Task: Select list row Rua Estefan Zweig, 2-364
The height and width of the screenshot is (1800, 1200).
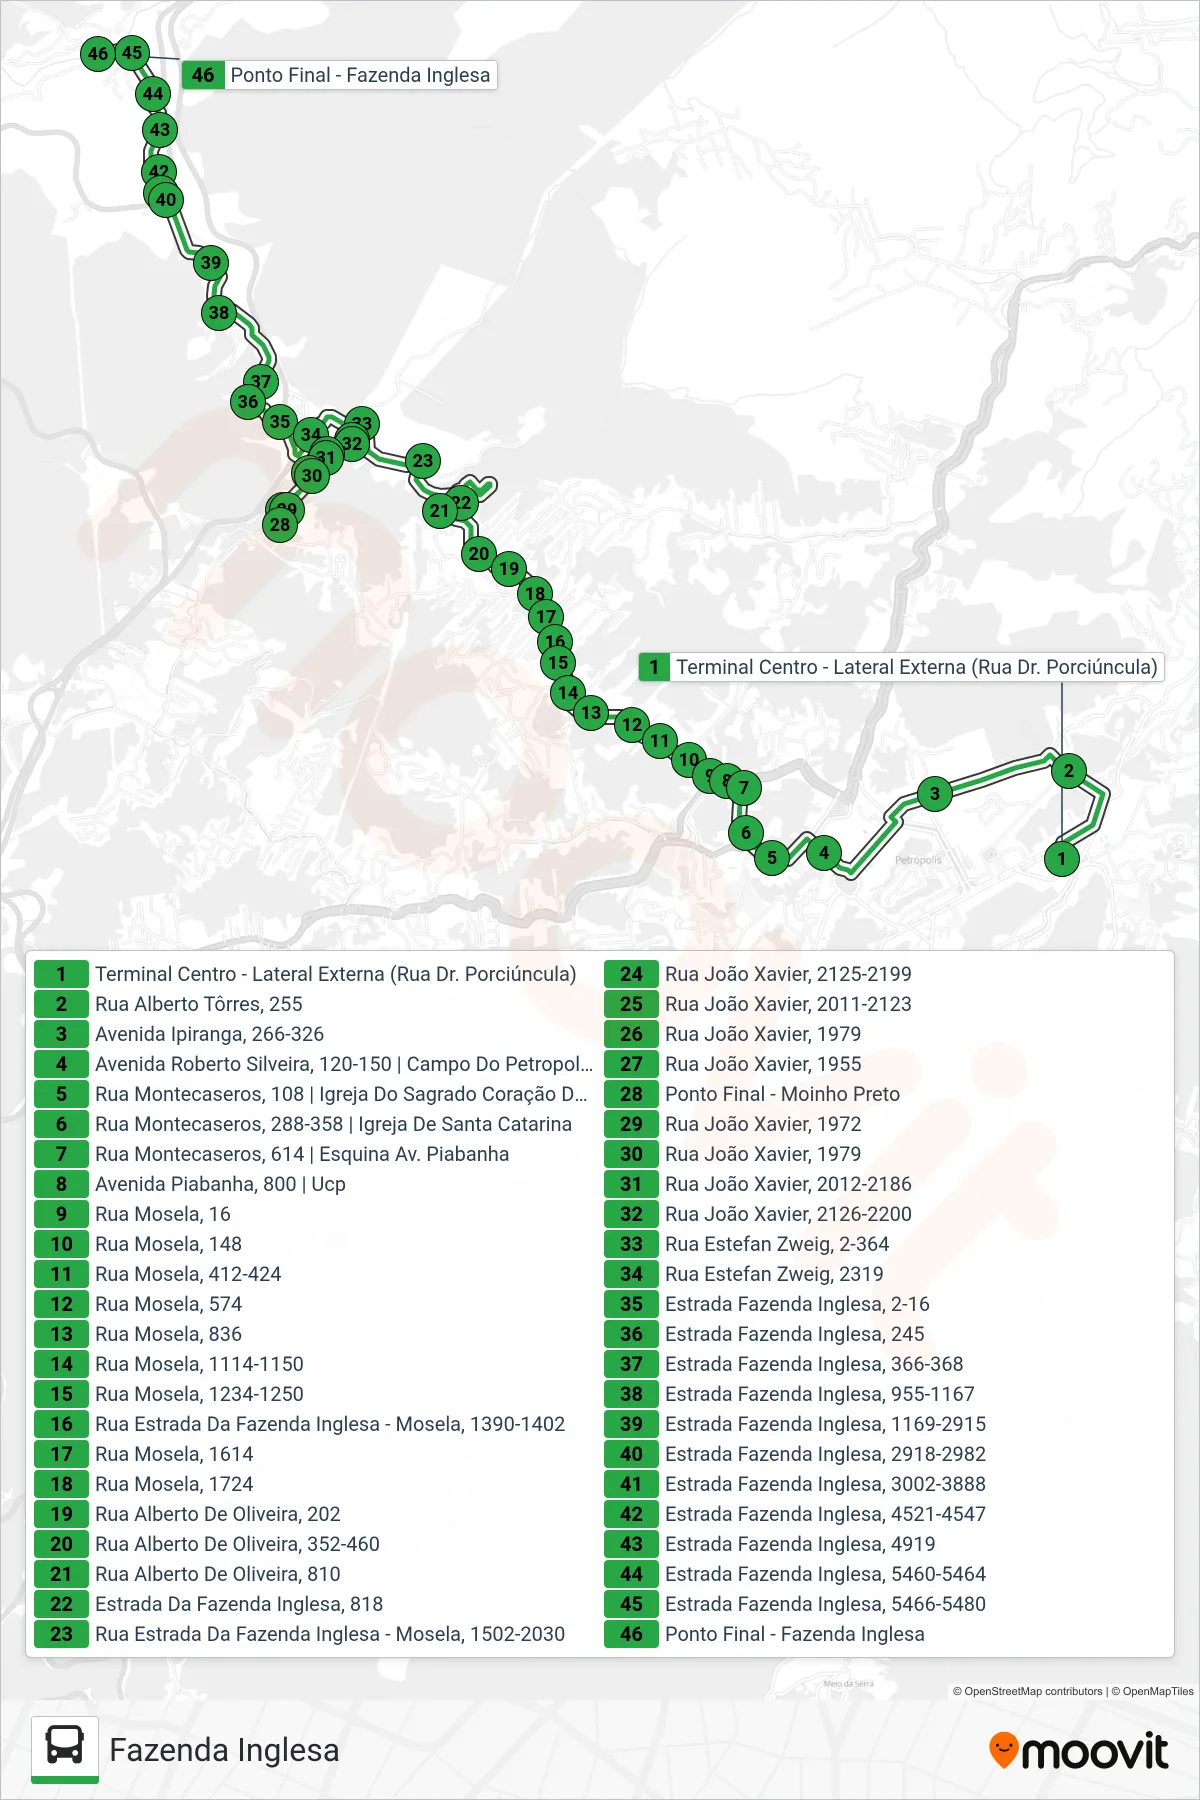Action: pos(884,1244)
